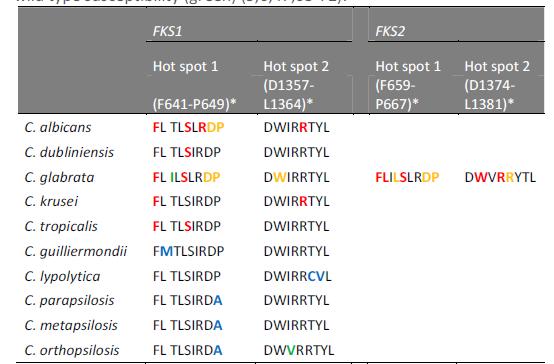Click the C. glabrata row label
Screen dimensions: 554x364
click(x=59, y=177)
